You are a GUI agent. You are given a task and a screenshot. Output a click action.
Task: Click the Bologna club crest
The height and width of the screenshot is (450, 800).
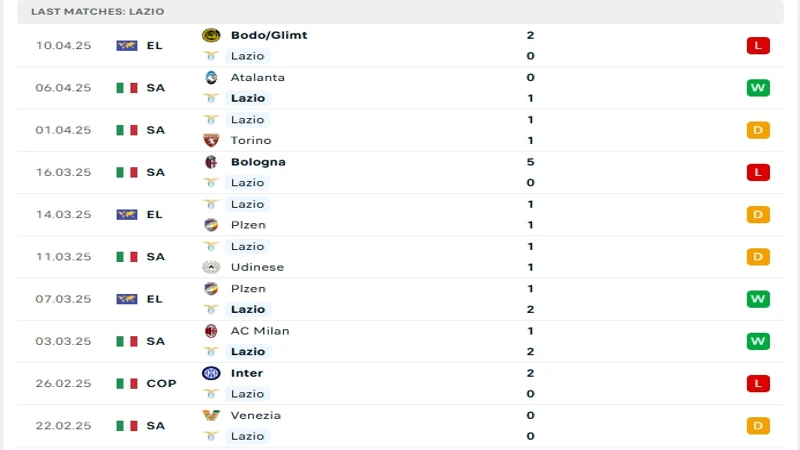(211, 162)
